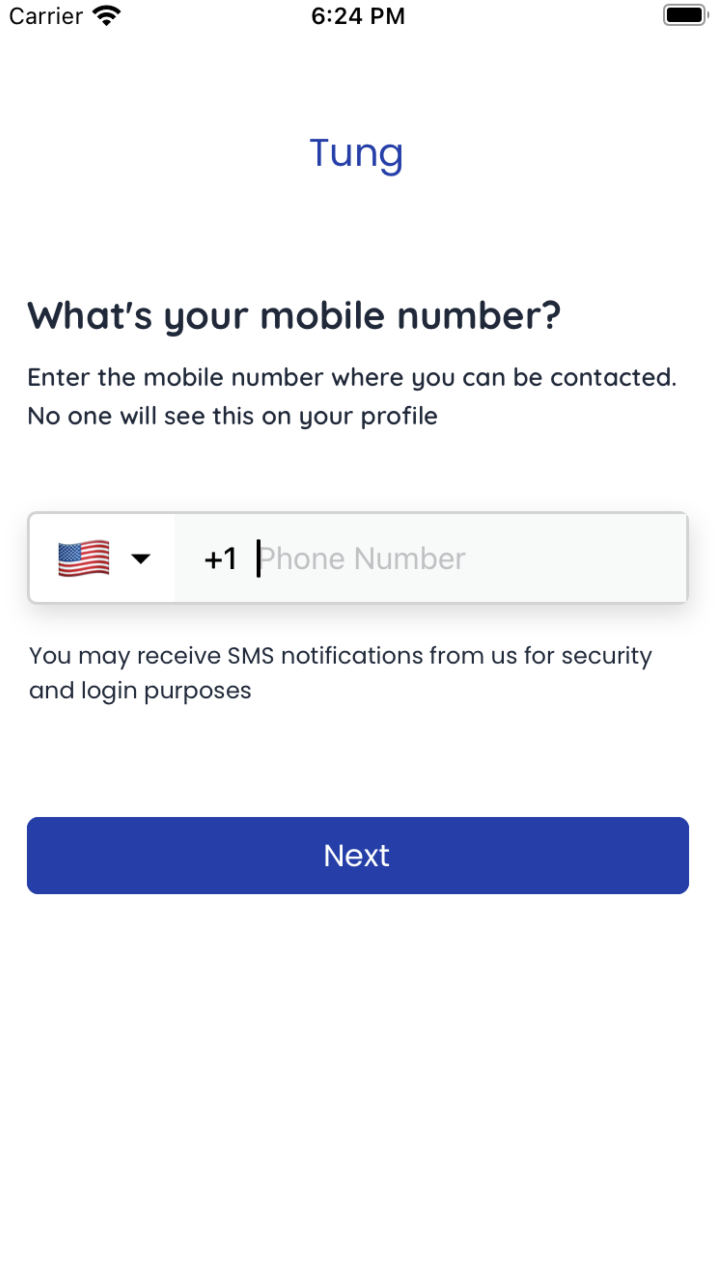
Task: Tap the US flag icon
Action: click(84, 558)
